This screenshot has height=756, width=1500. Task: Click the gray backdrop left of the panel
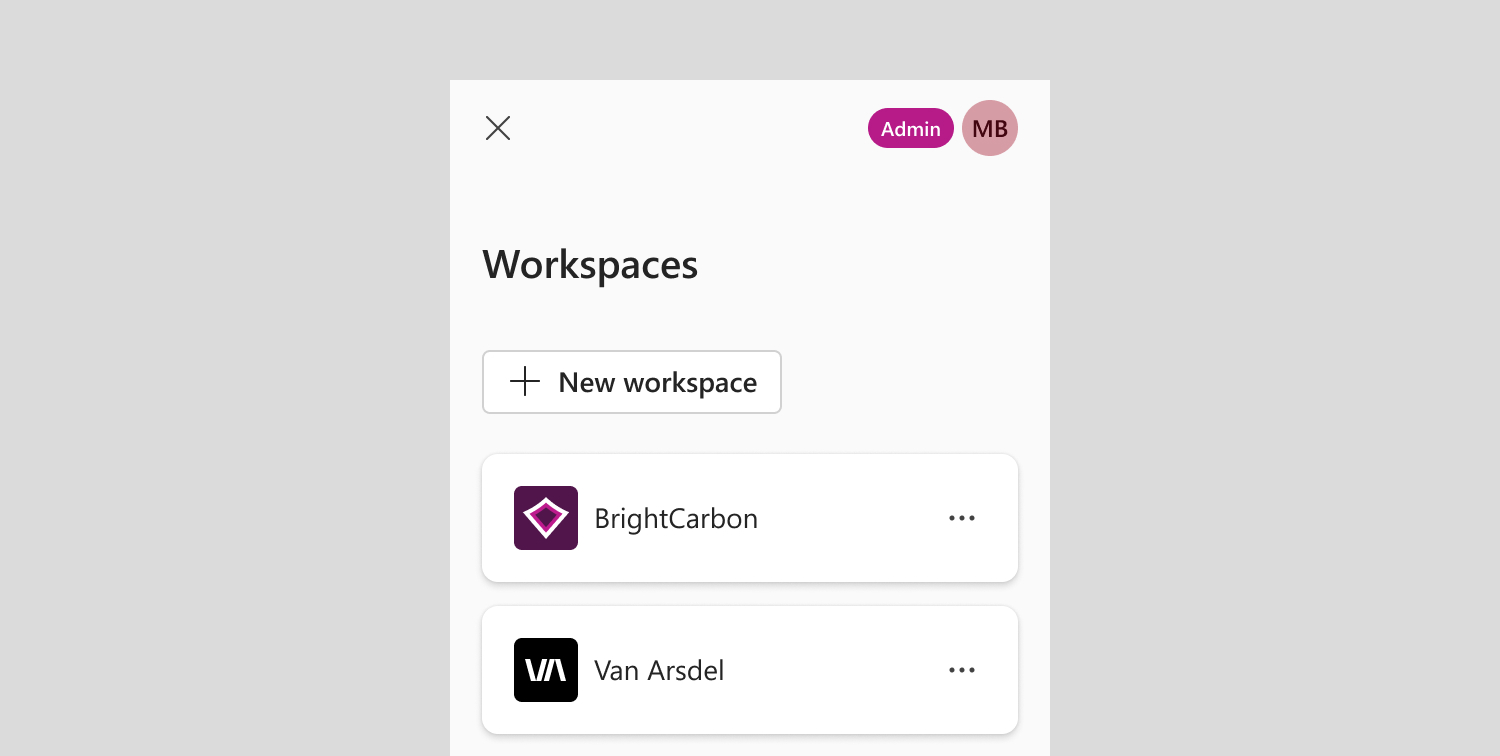click(x=225, y=400)
